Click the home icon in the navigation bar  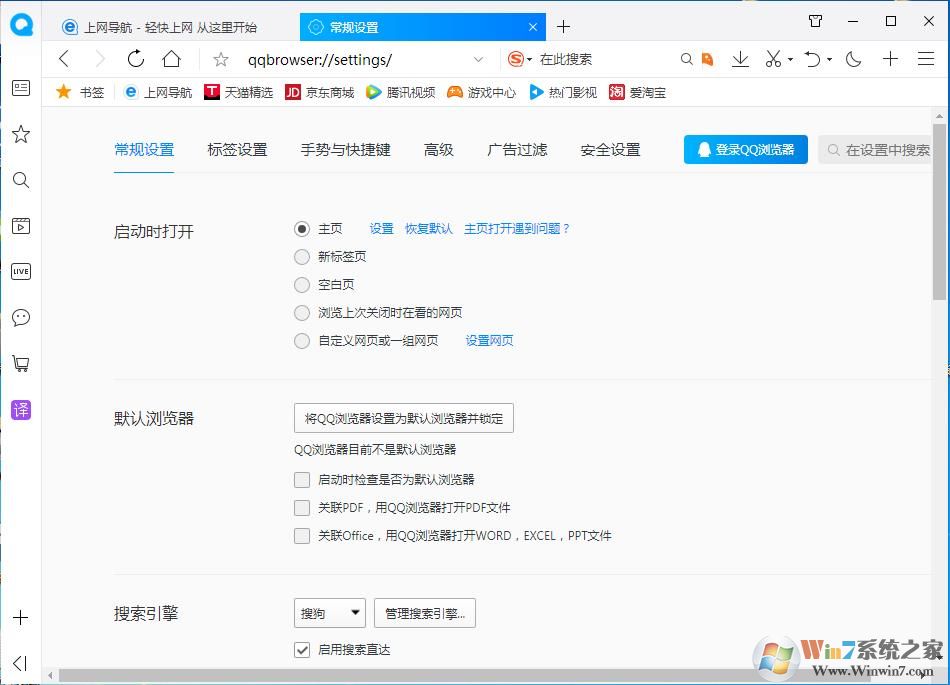(172, 59)
